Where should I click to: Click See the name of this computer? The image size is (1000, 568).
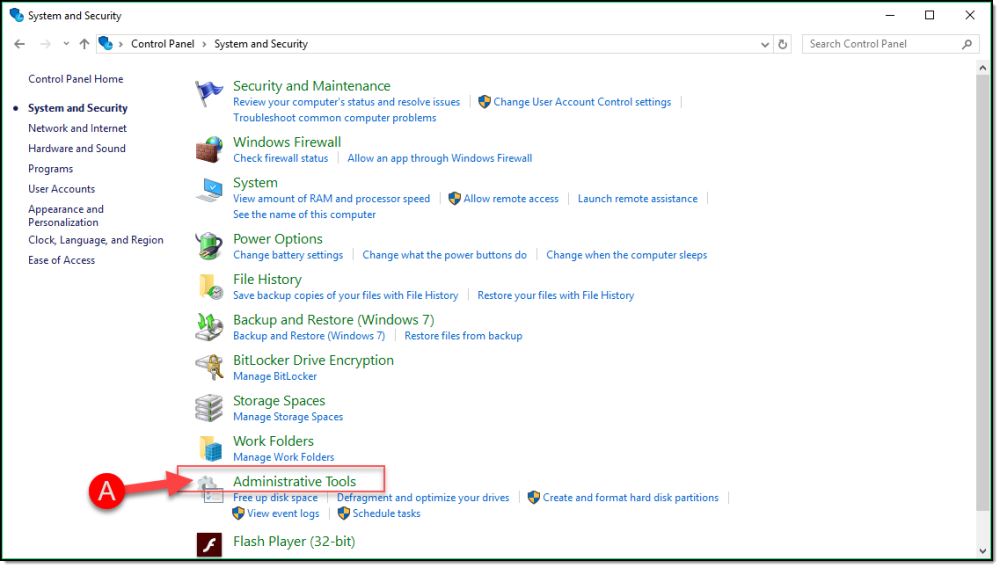[304, 215]
